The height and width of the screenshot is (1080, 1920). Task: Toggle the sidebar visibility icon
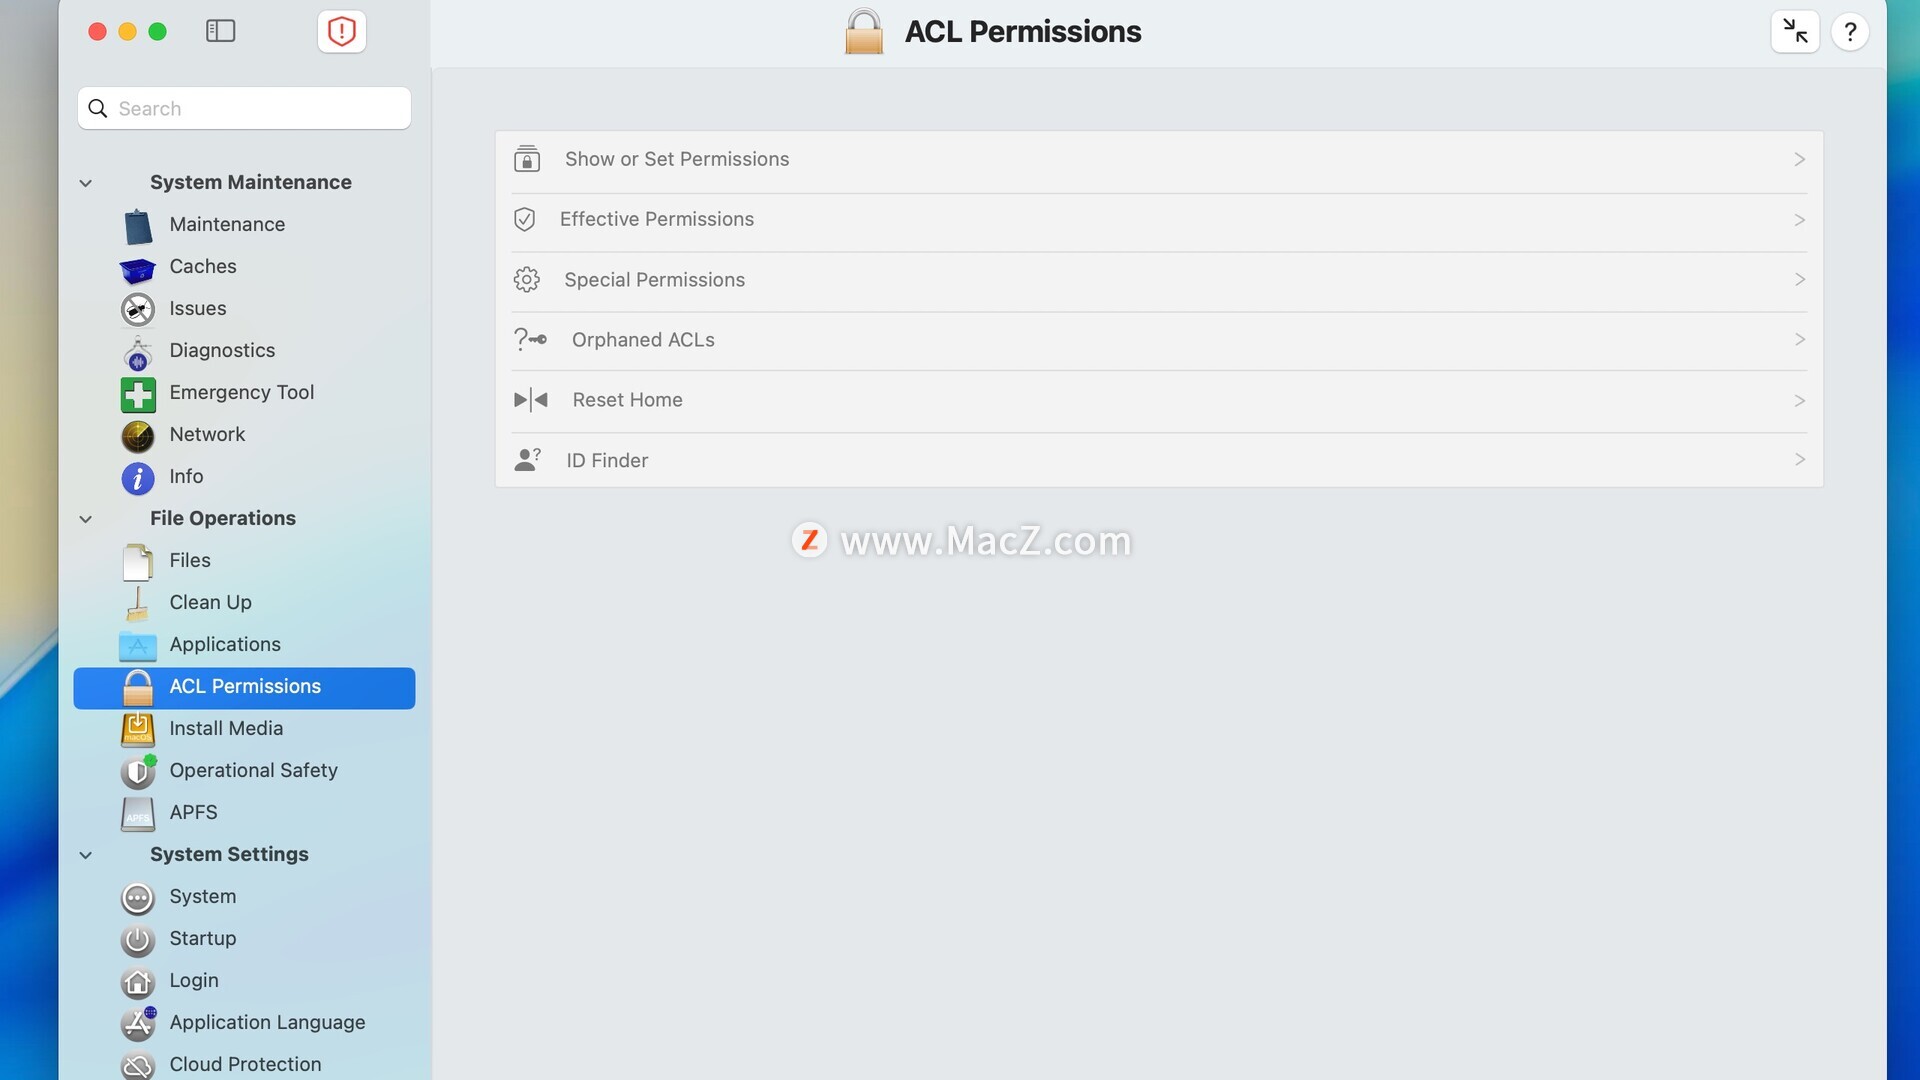(220, 31)
